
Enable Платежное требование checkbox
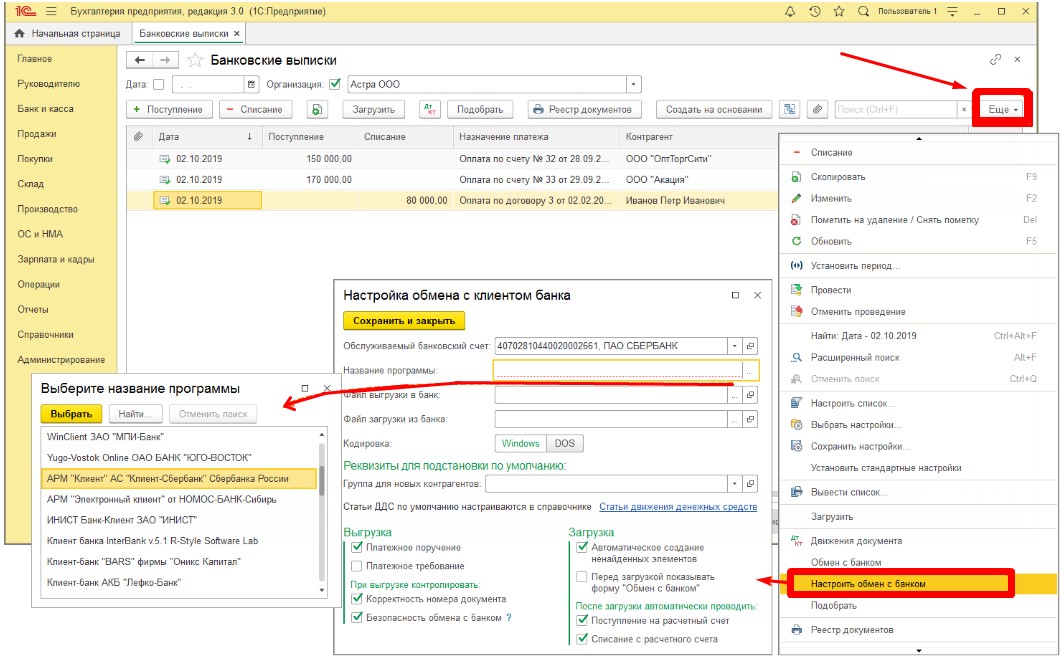[x=357, y=566]
